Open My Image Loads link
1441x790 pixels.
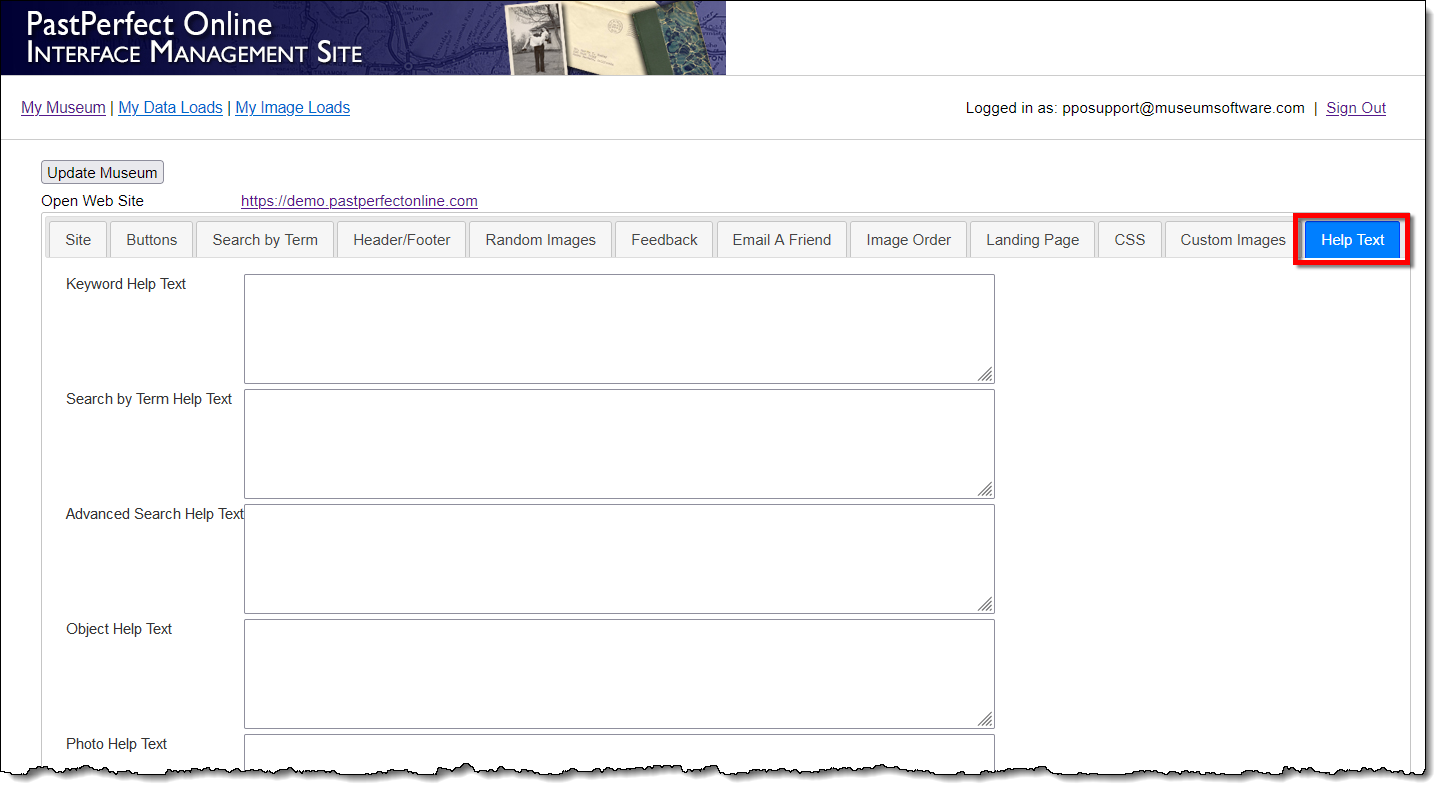292,108
